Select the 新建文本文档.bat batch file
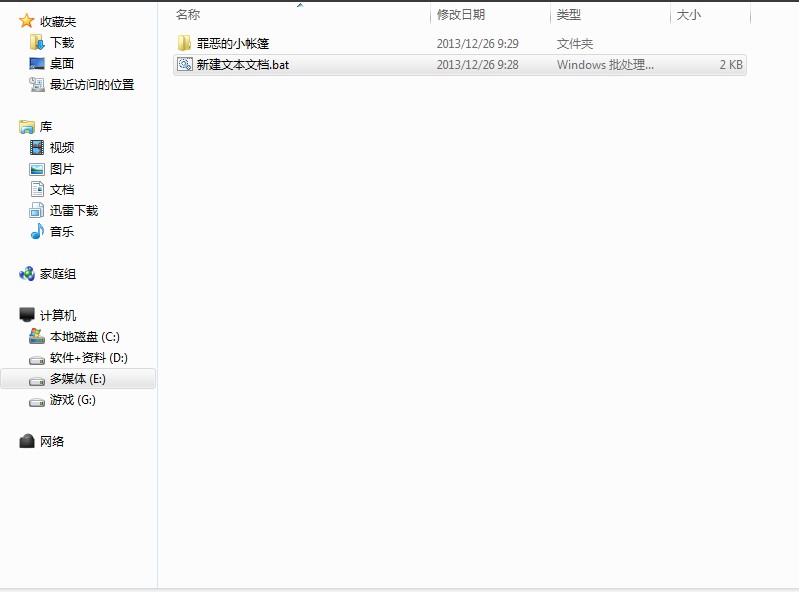Viewport: 799px width, 592px height. (x=243, y=65)
